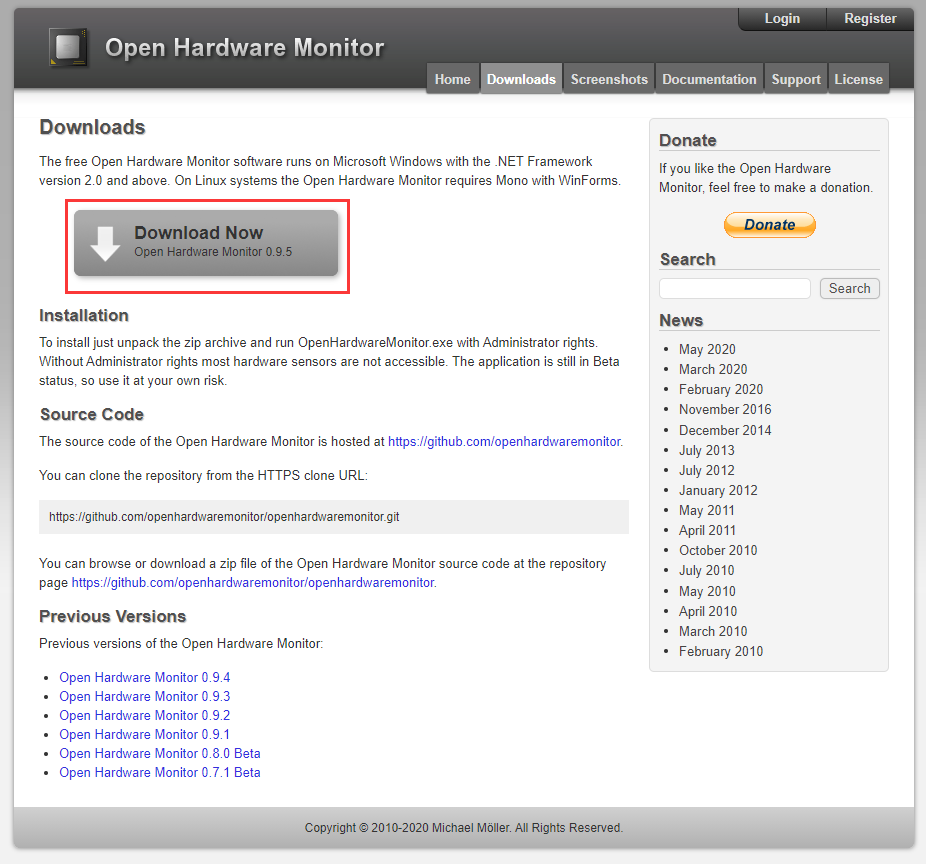The image size is (926, 864).
Task: Open the July 2012 news entry
Action: [x=706, y=470]
